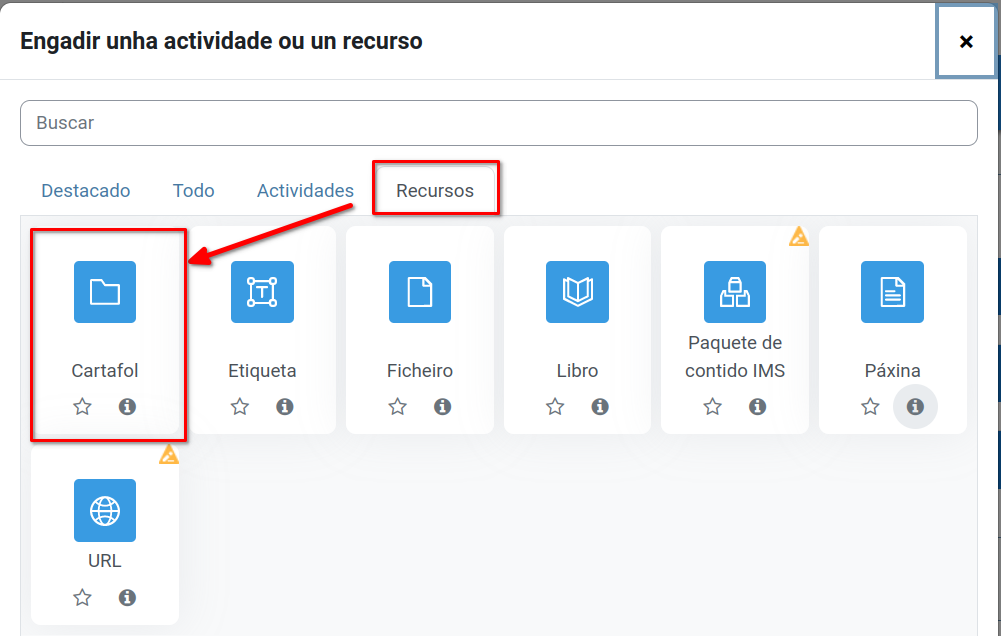1001x636 pixels.
Task: Toggle the favorite star for Libro
Action: pos(555,407)
